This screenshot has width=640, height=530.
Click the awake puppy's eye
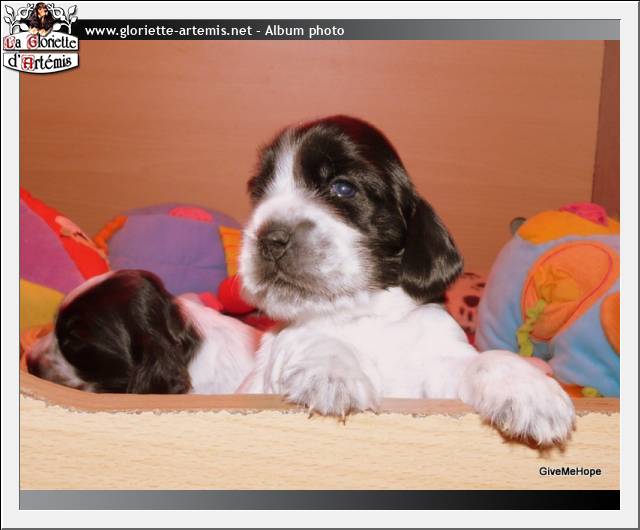(x=343, y=188)
